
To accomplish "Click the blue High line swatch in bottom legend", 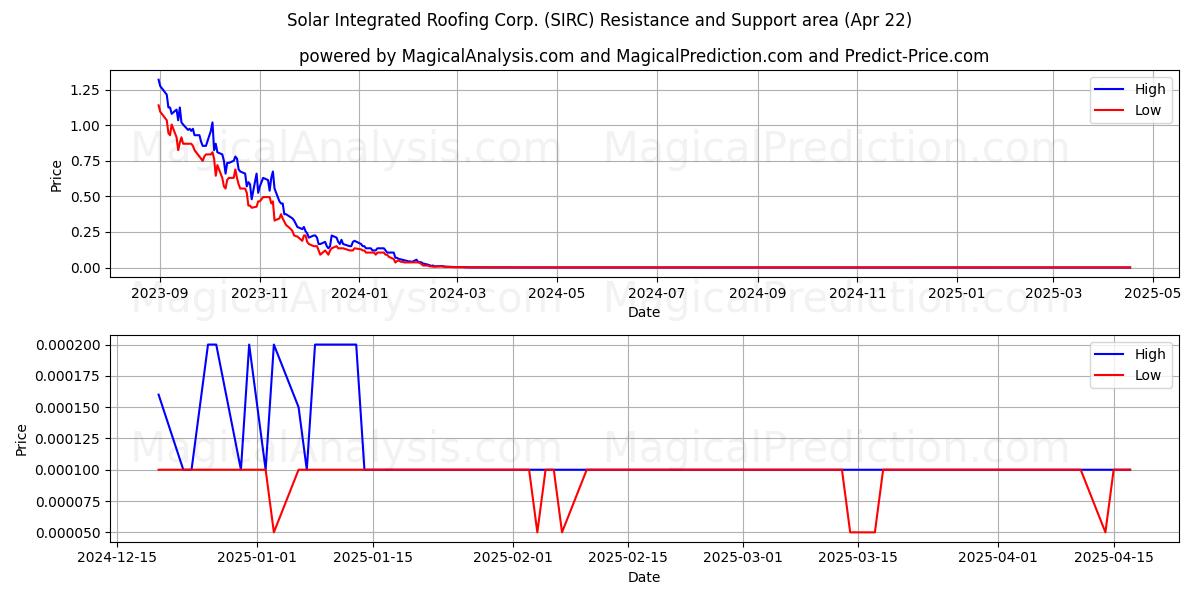I will click(1111, 355).
